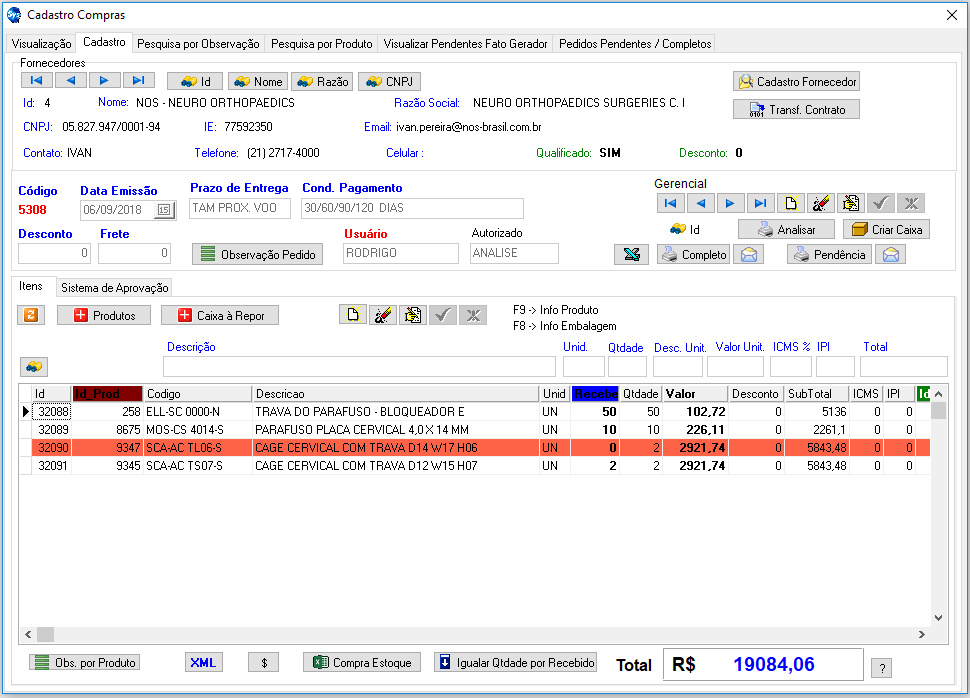Open the Pedidos Pendentes / Completos tab
The image size is (970, 698).
point(635,44)
